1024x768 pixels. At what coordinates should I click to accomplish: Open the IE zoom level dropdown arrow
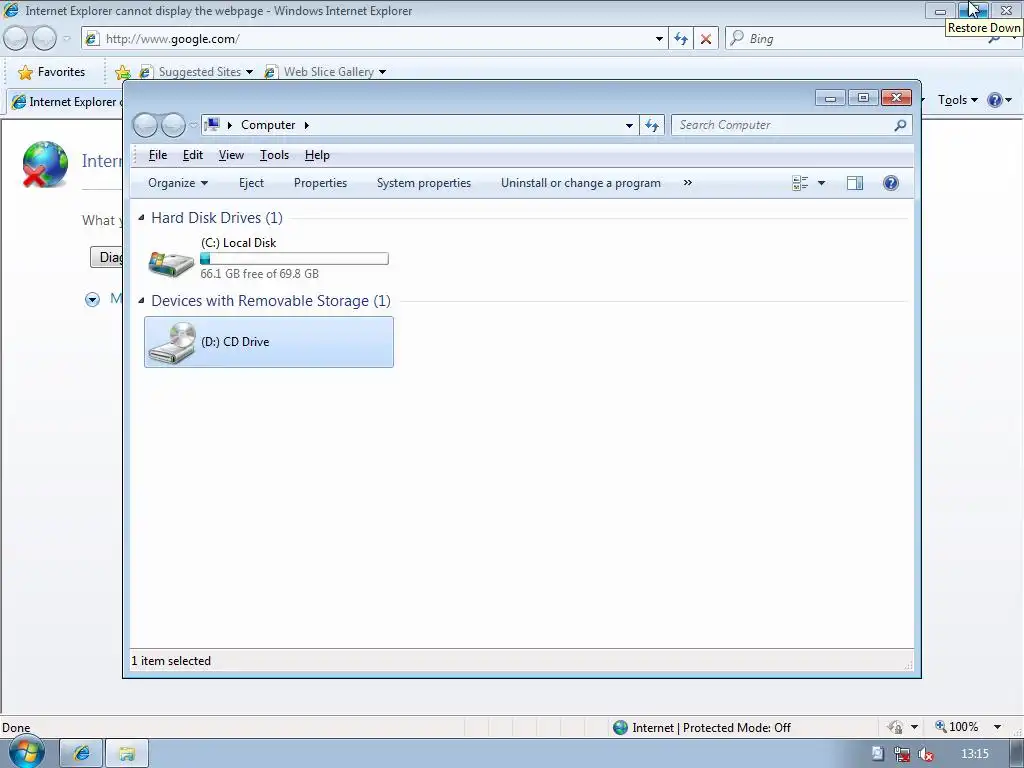click(997, 727)
